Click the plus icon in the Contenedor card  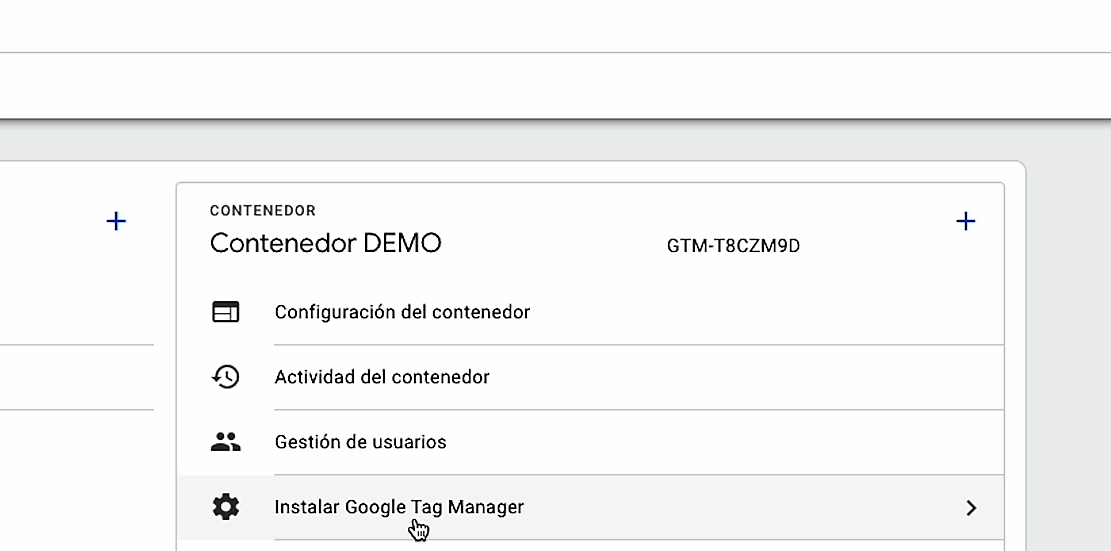965,221
